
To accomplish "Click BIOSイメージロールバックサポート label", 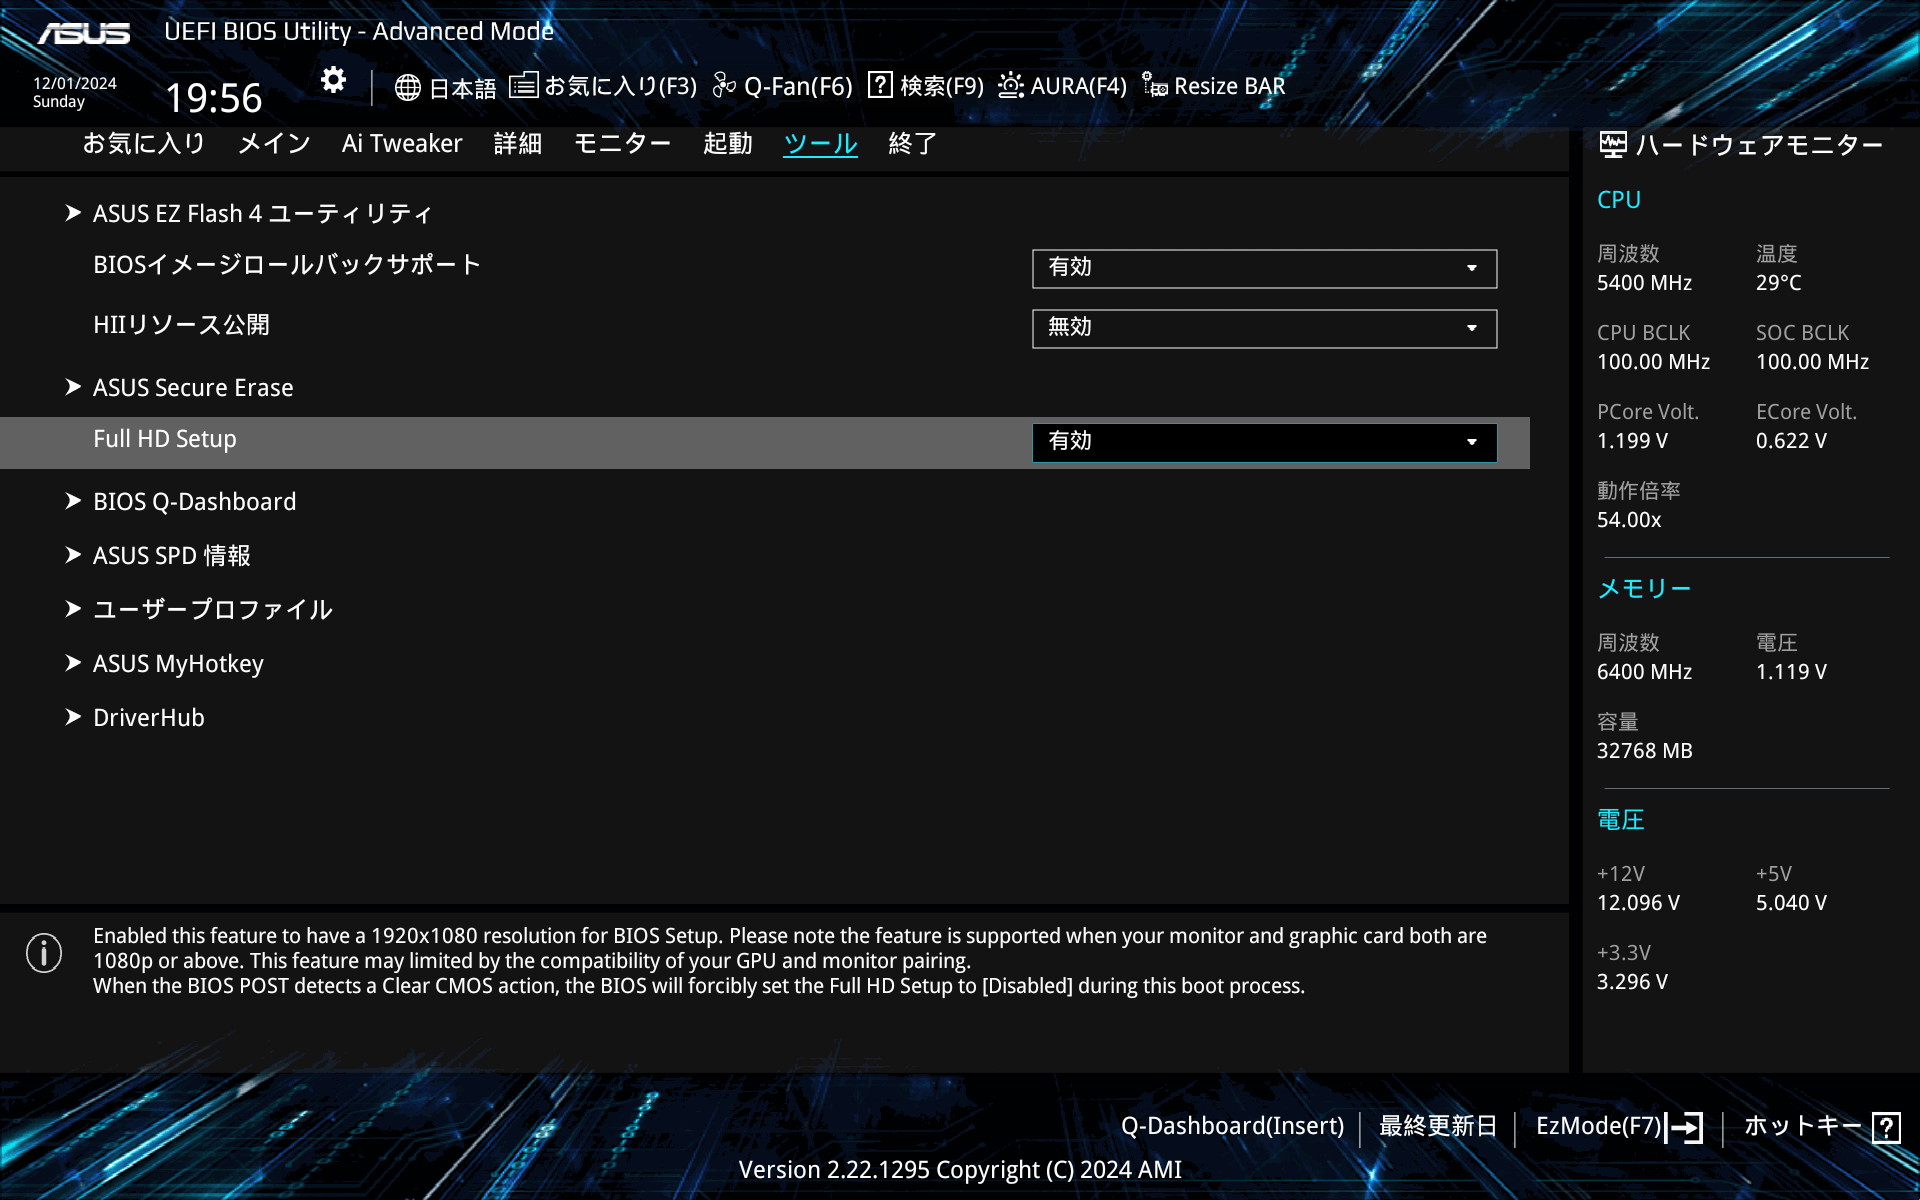I will click(x=287, y=265).
